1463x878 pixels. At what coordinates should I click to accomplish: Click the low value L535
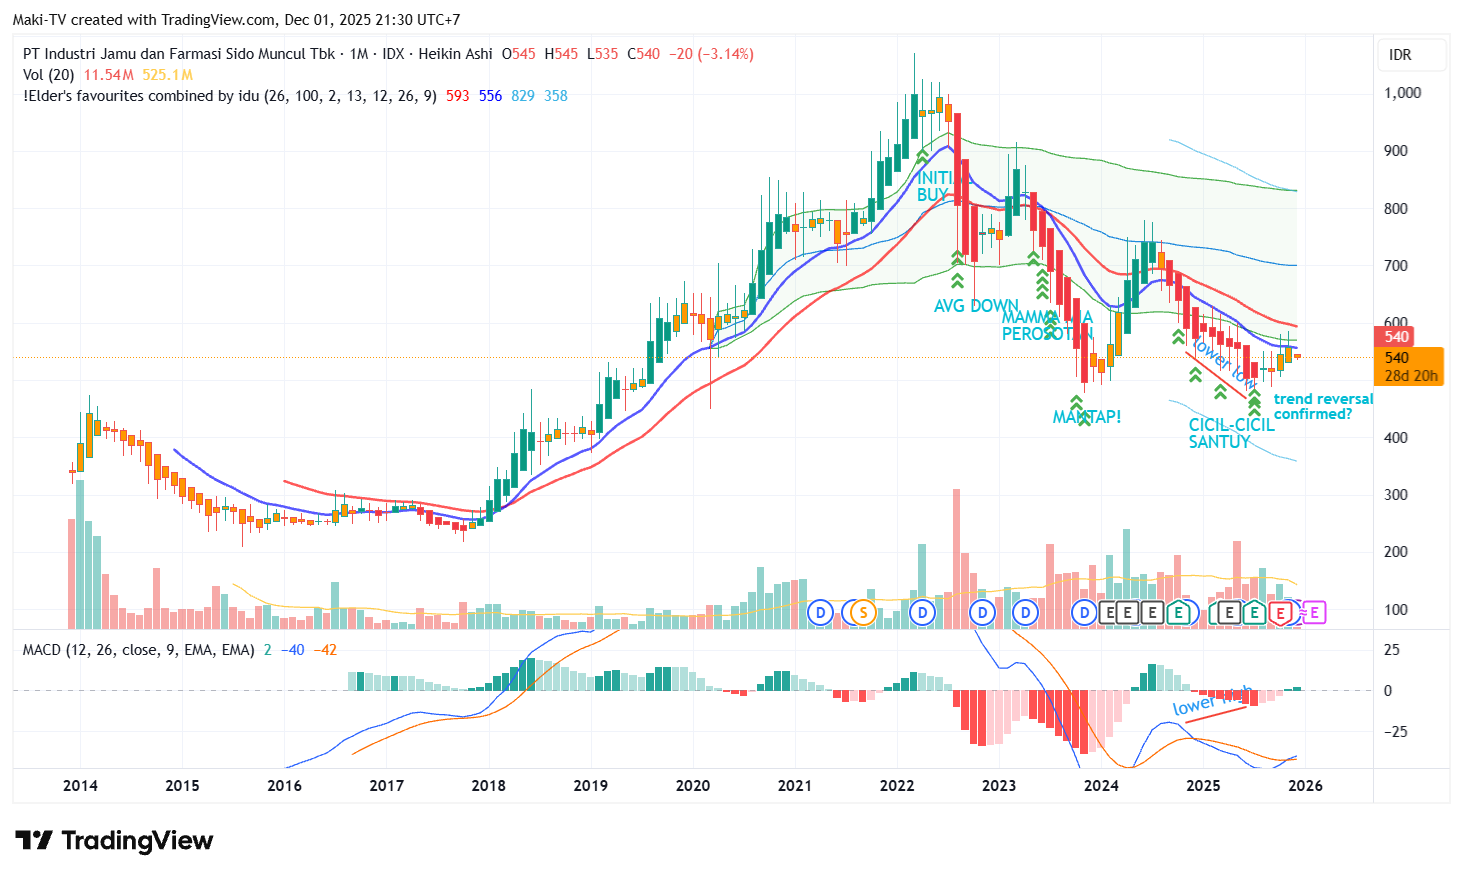coord(602,54)
